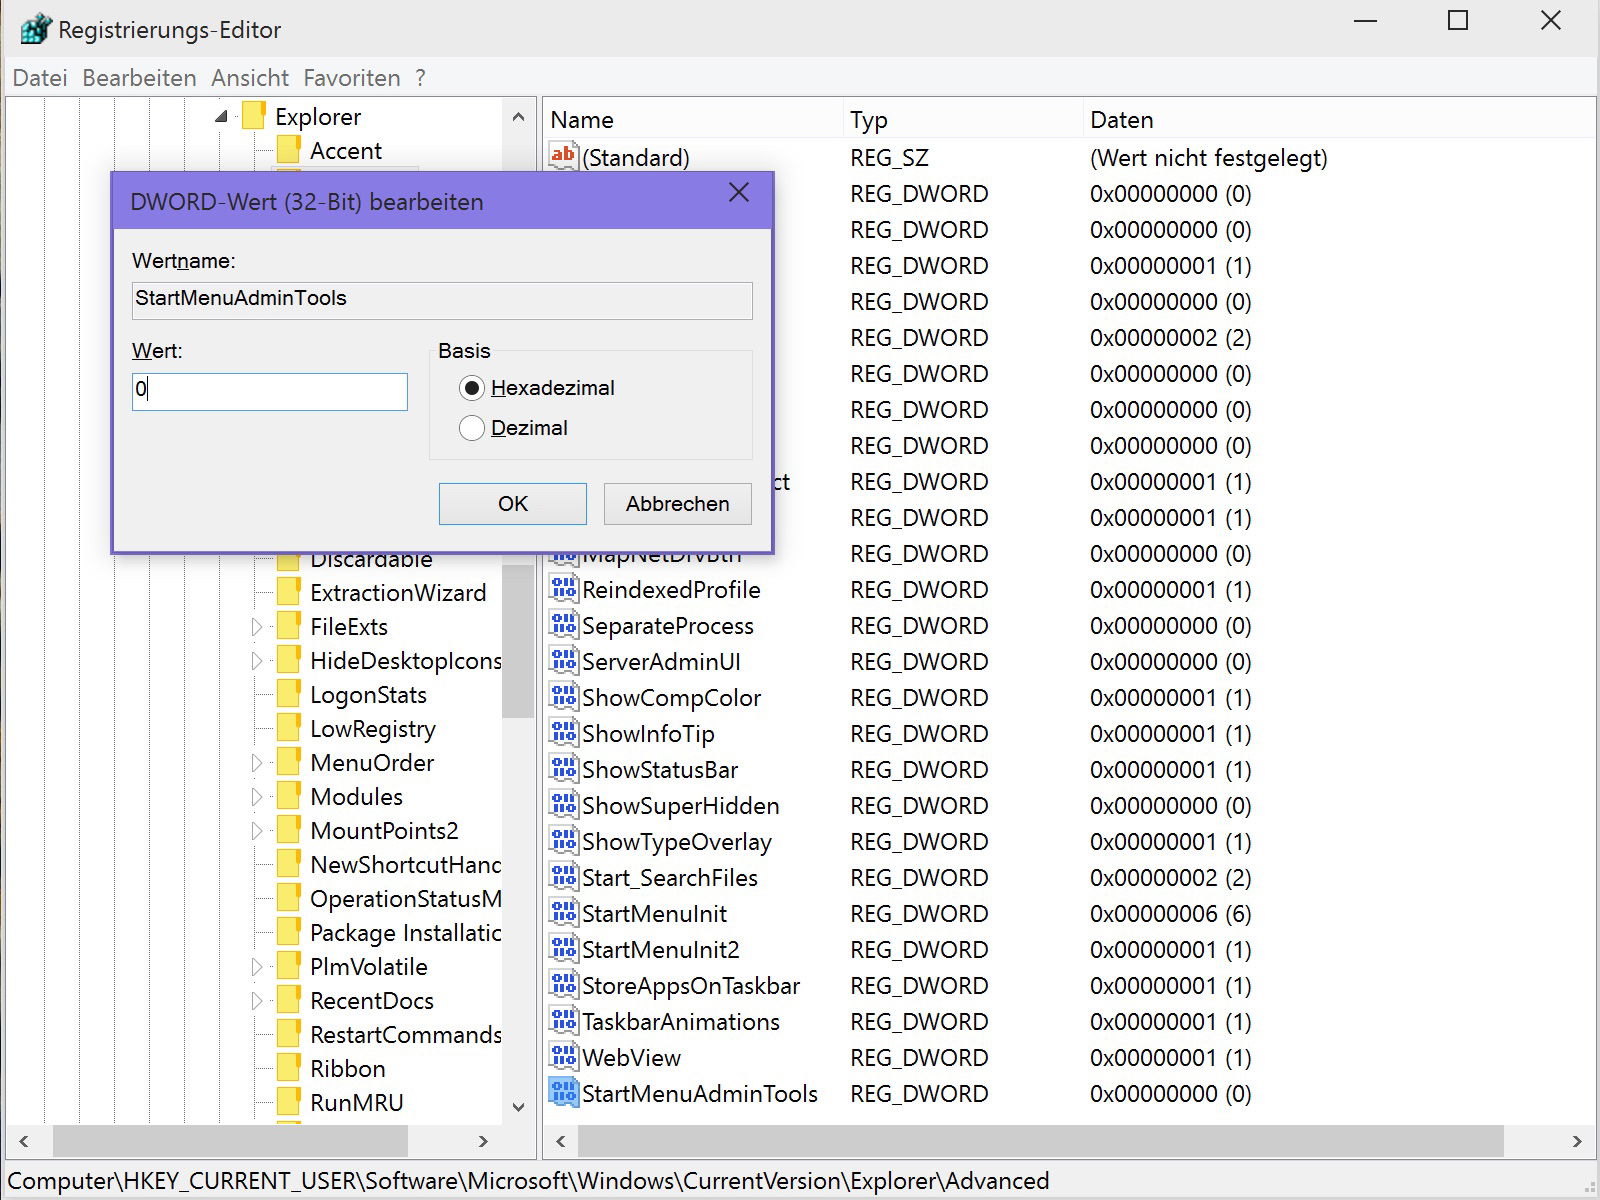
Task: Select the OperationStatusM tree item
Action: click(405, 898)
